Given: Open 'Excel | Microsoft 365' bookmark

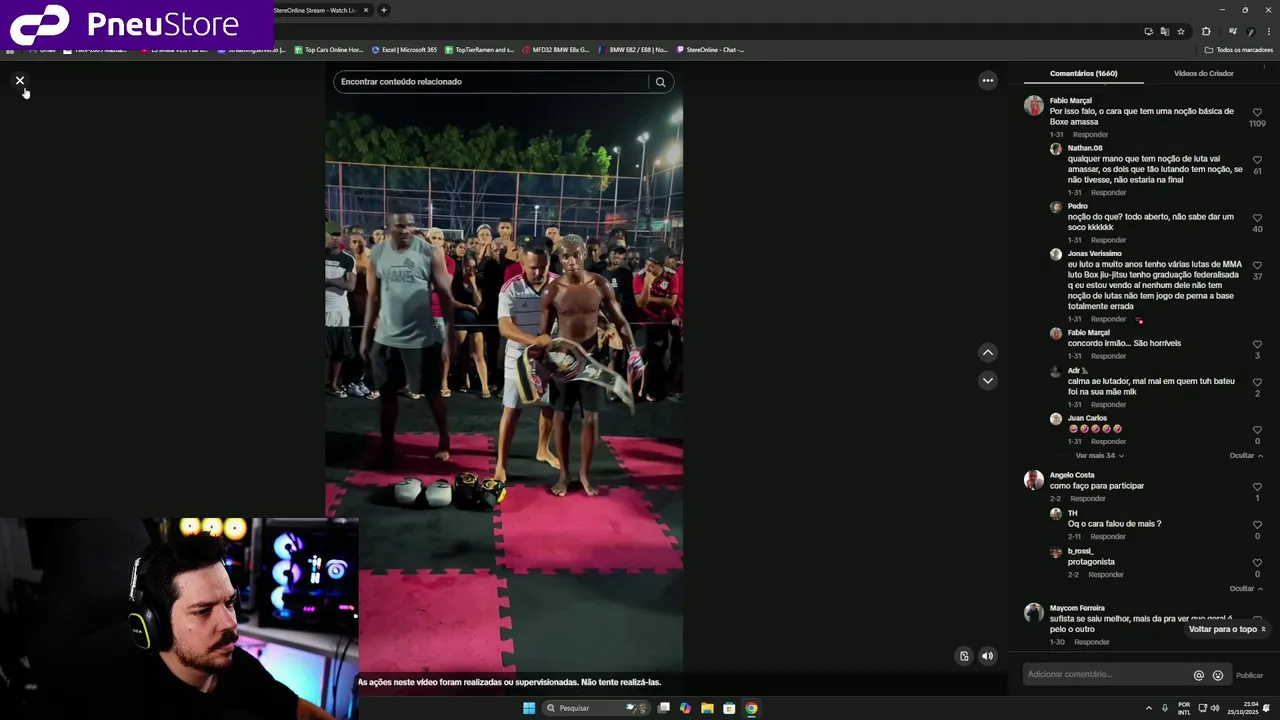Looking at the screenshot, I should point(404,50).
